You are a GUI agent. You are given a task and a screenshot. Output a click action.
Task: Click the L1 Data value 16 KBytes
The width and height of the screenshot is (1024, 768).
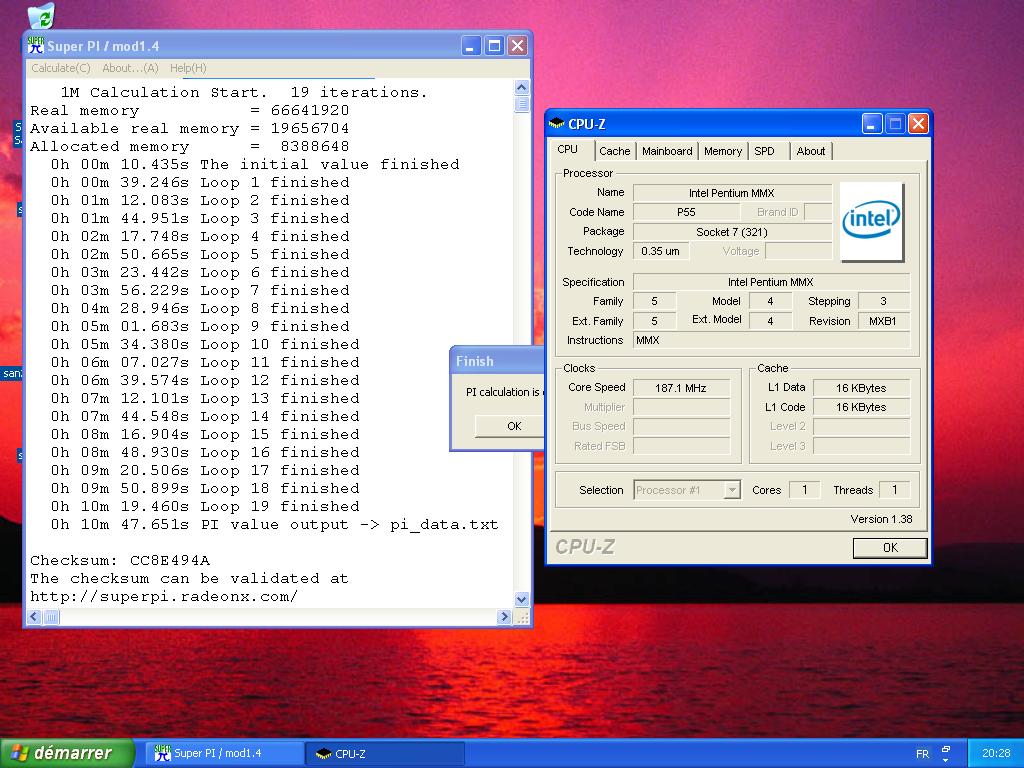(861, 388)
